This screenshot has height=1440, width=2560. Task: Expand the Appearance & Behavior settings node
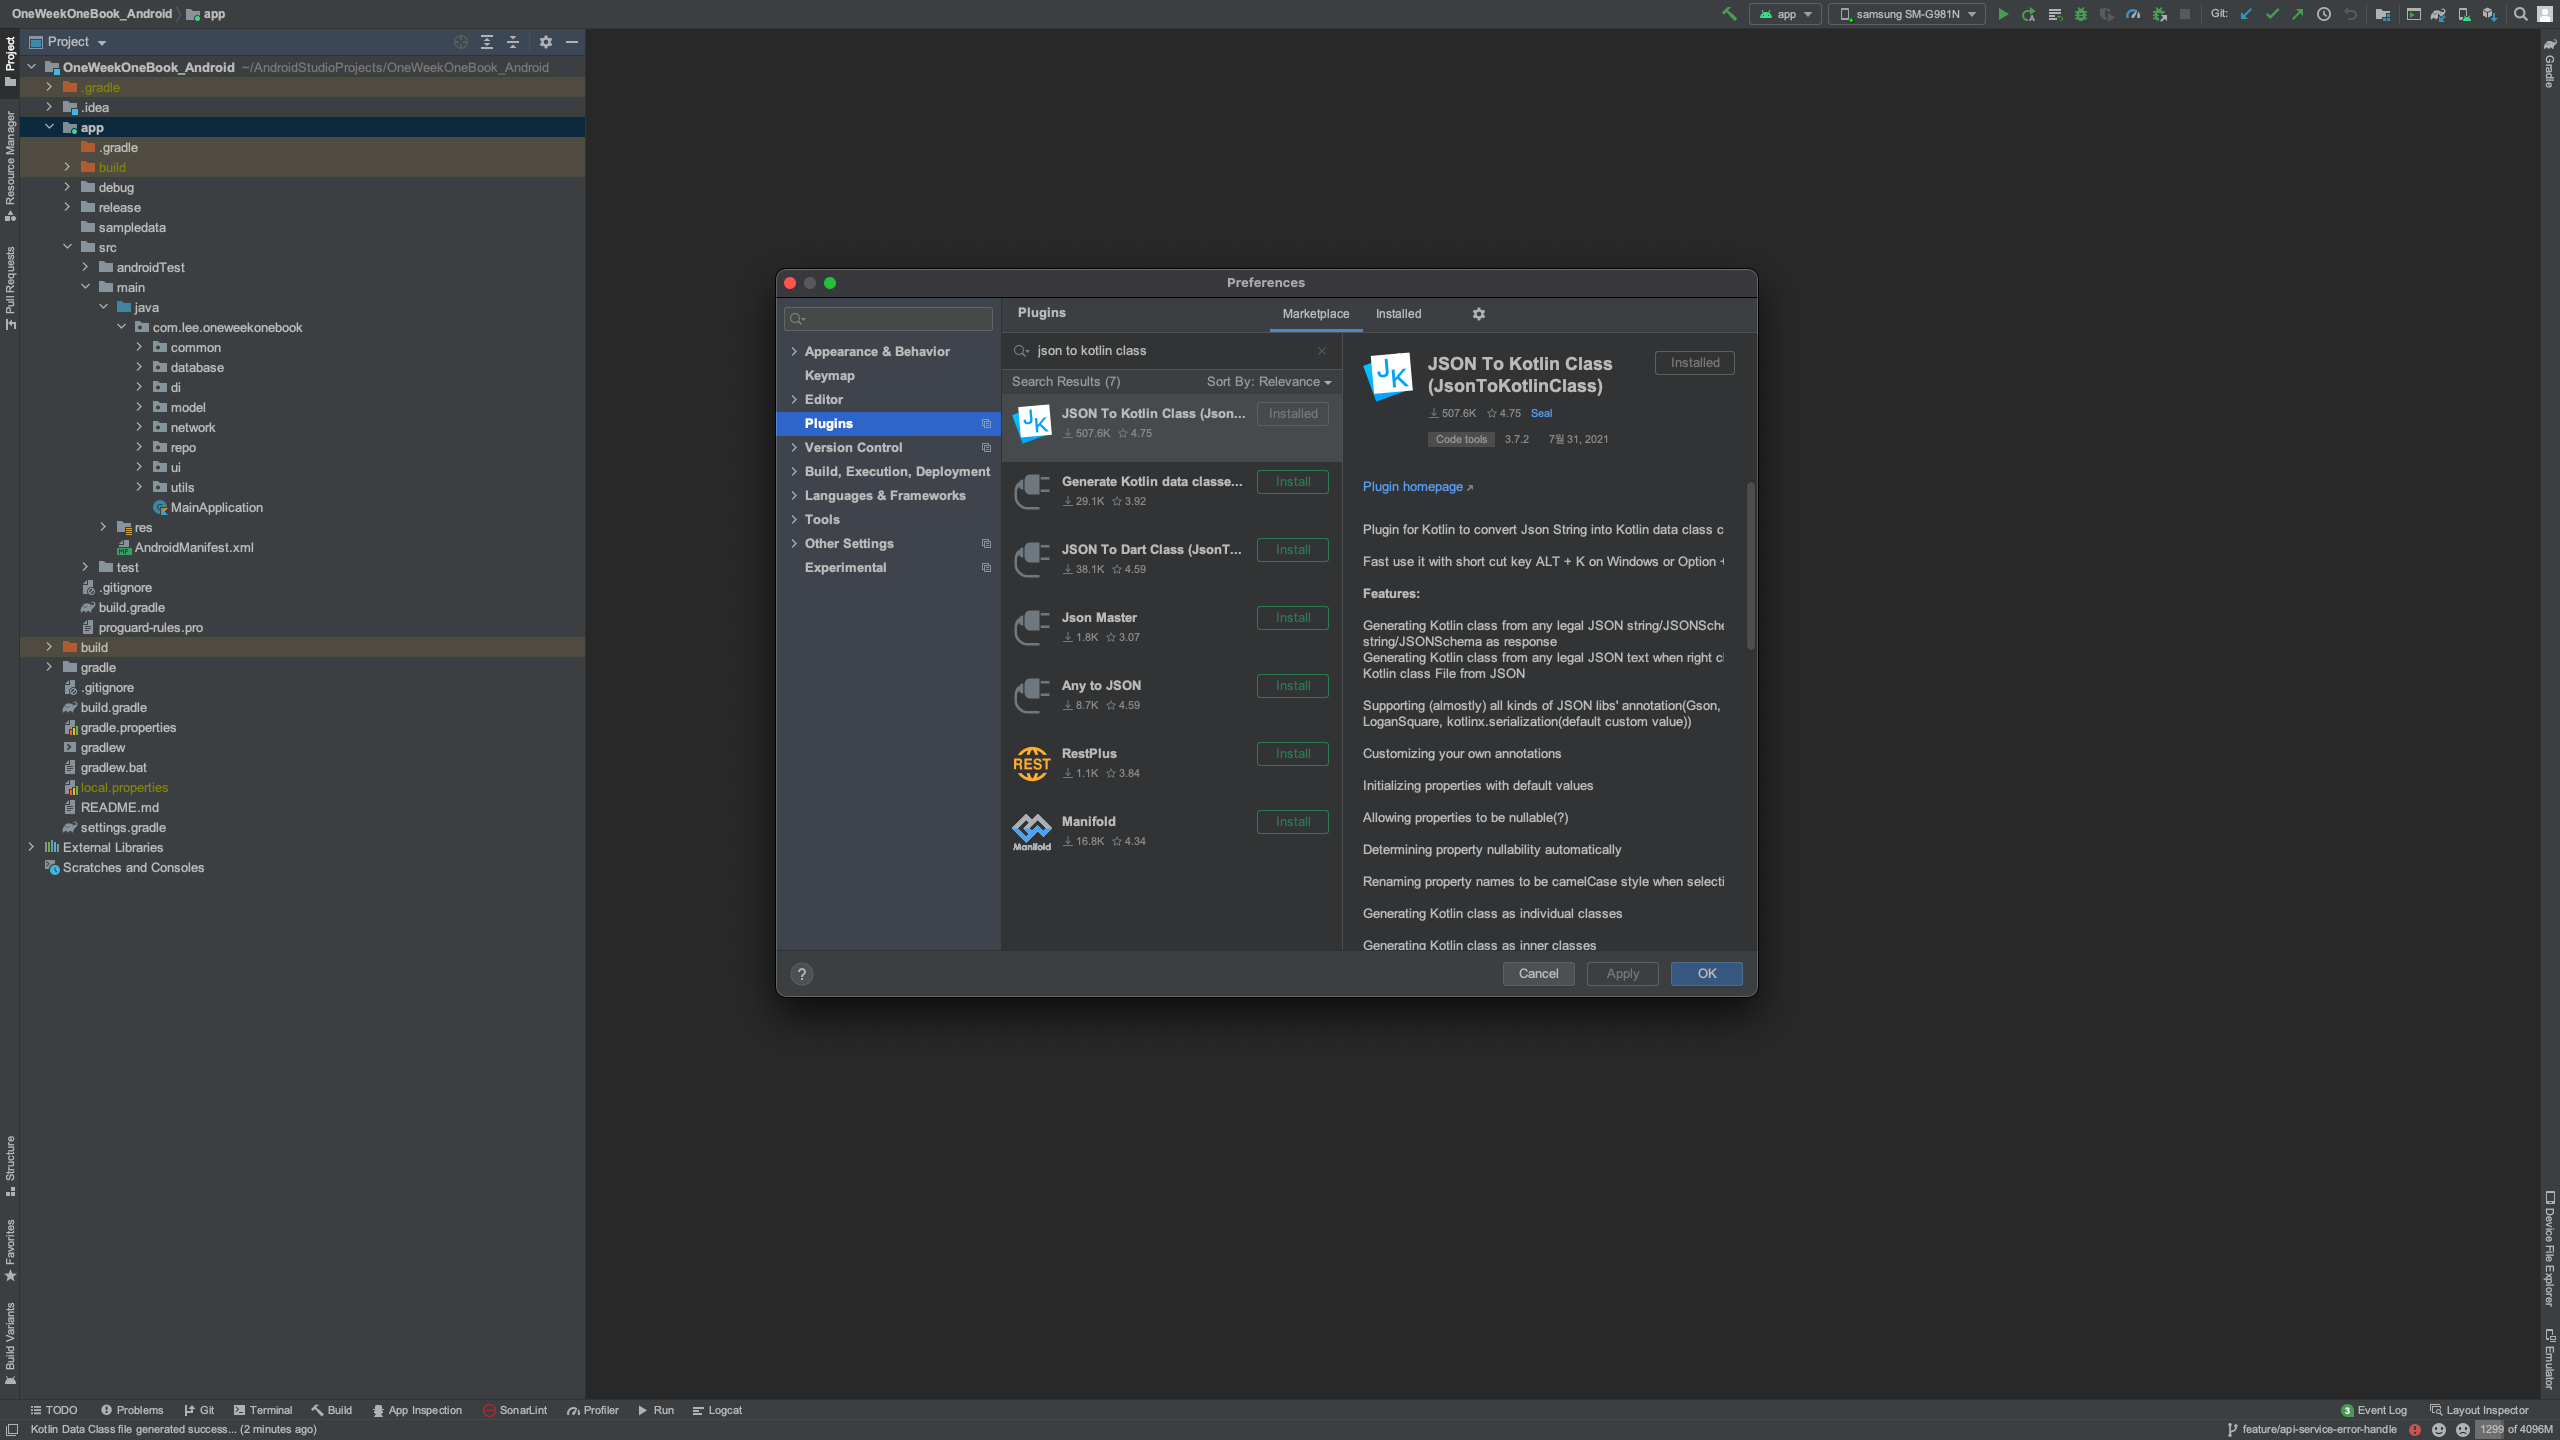point(794,352)
